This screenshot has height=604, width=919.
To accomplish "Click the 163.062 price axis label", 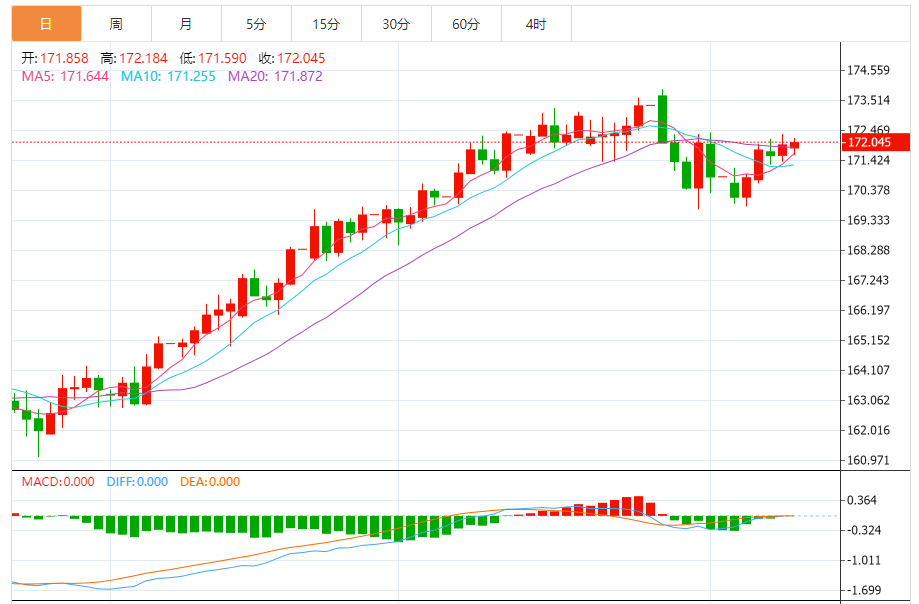I will pyautogui.click(x=869, y=401).
